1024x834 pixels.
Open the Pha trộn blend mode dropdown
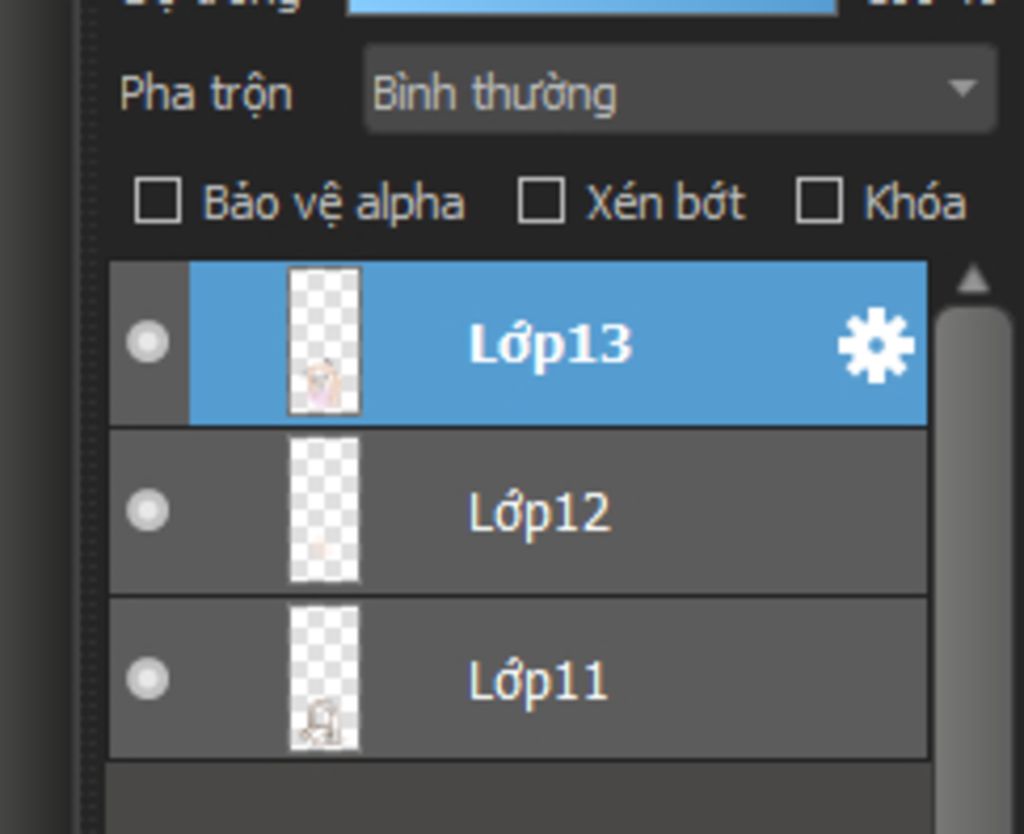680,91
